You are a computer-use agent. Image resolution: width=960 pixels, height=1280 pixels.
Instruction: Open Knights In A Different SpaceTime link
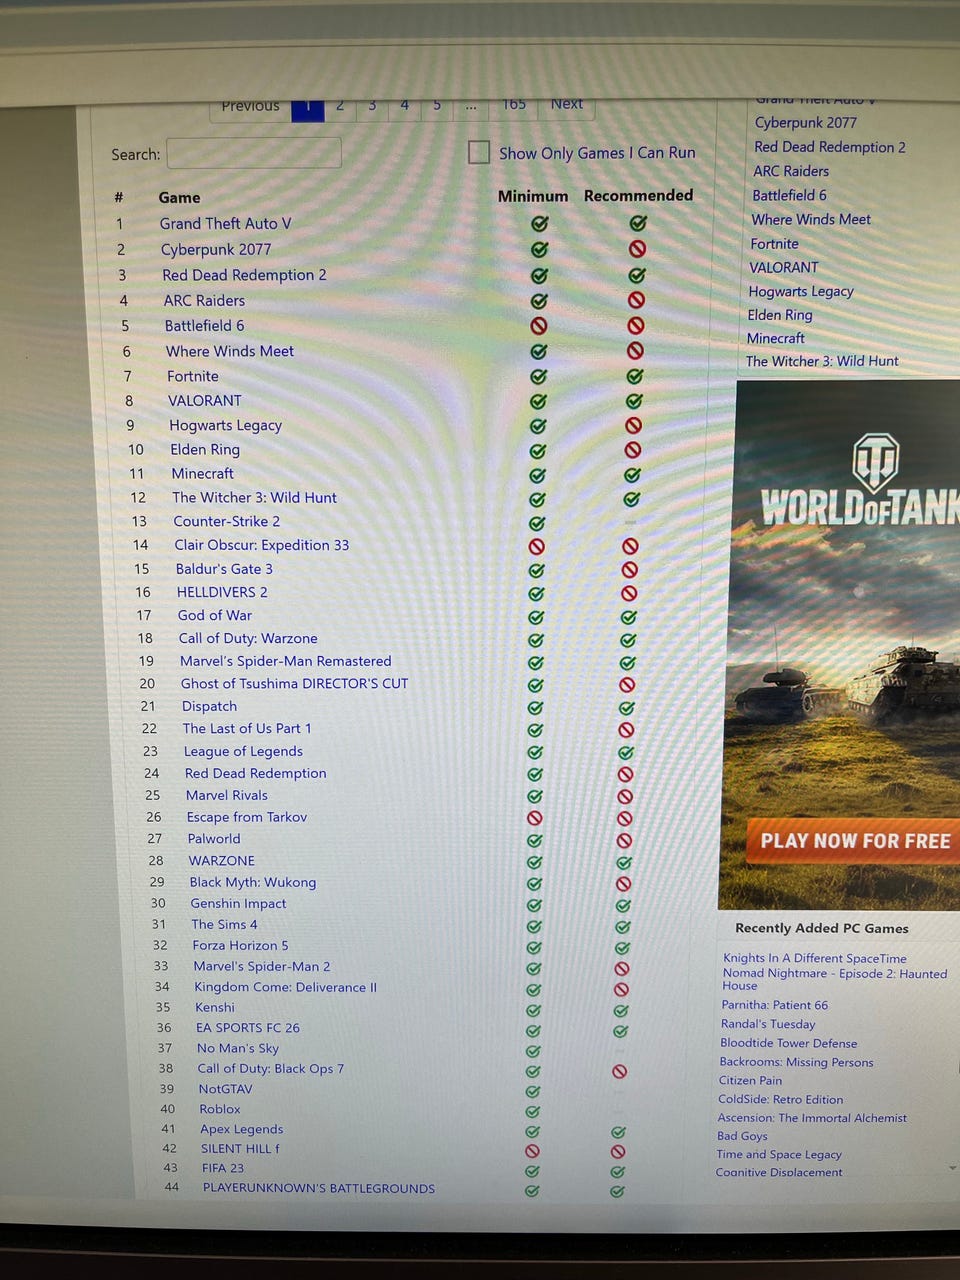coord(815,958)
